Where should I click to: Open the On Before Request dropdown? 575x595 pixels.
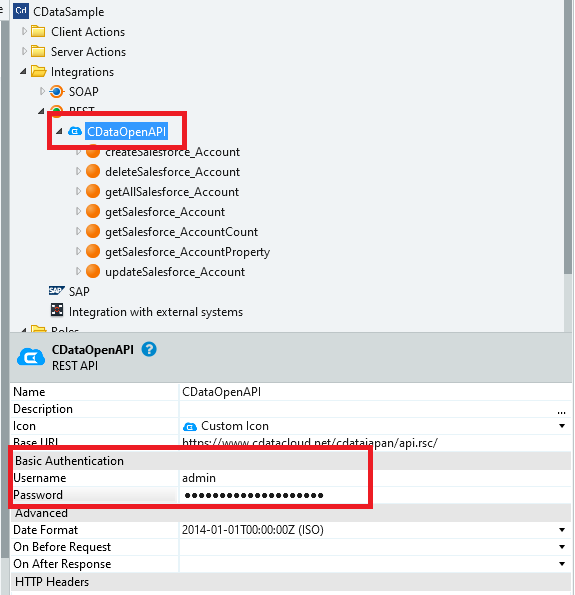point(562,547)
